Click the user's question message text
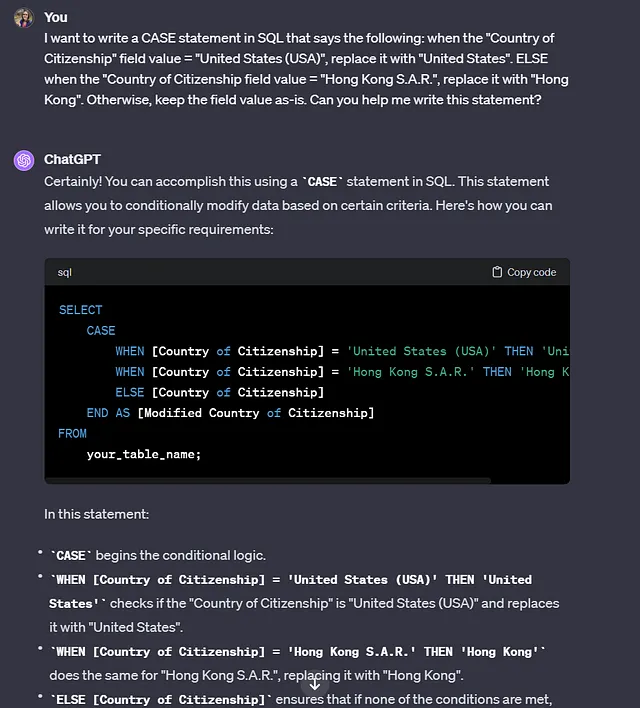The image size is (640, 708). 306,69
